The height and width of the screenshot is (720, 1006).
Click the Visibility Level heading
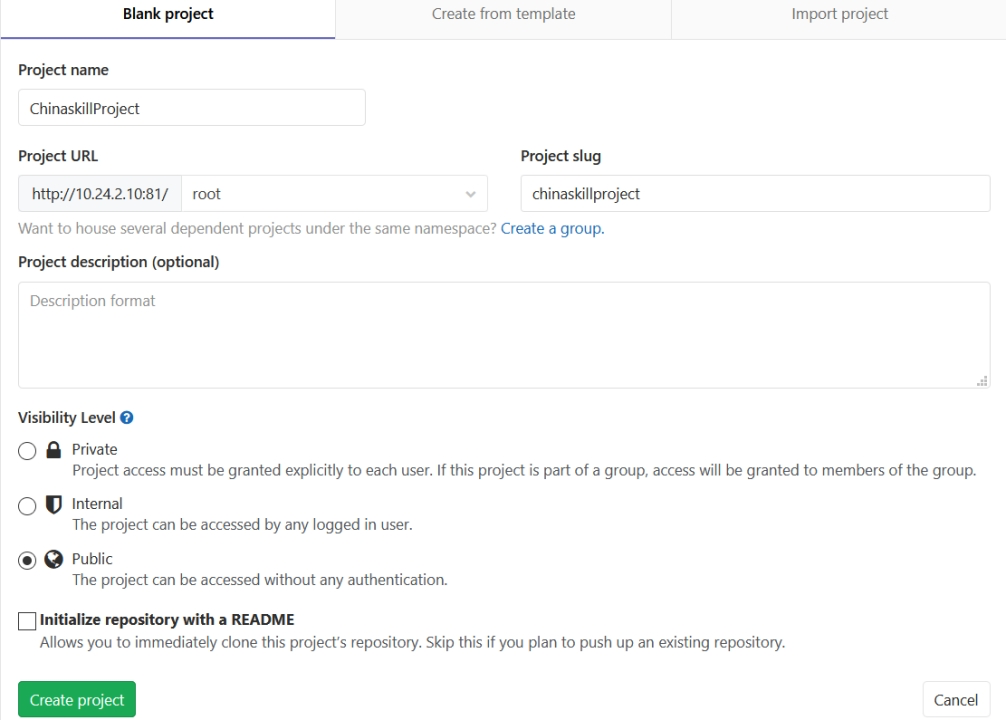pyautogui.click(x=67, y=418)
